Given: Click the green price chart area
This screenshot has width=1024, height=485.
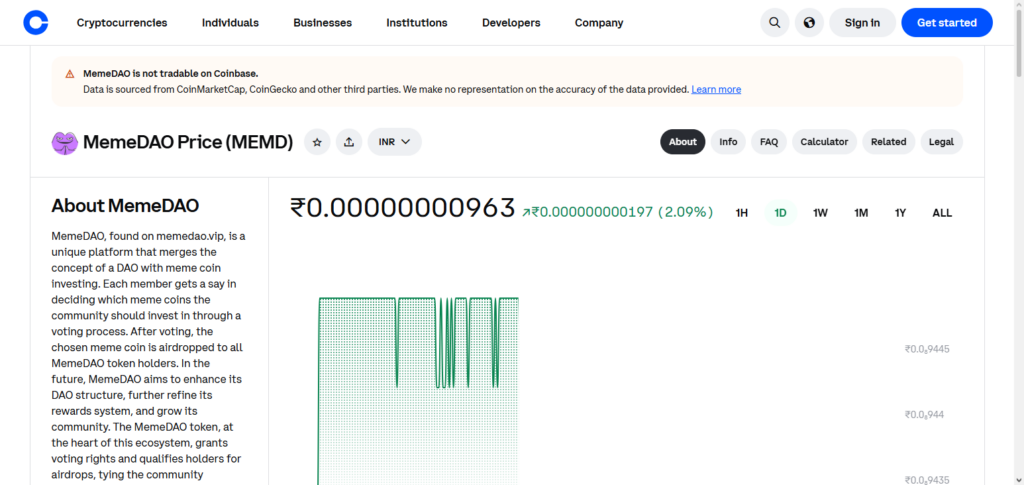Looking at the screenshot, I should coord(419,392).
